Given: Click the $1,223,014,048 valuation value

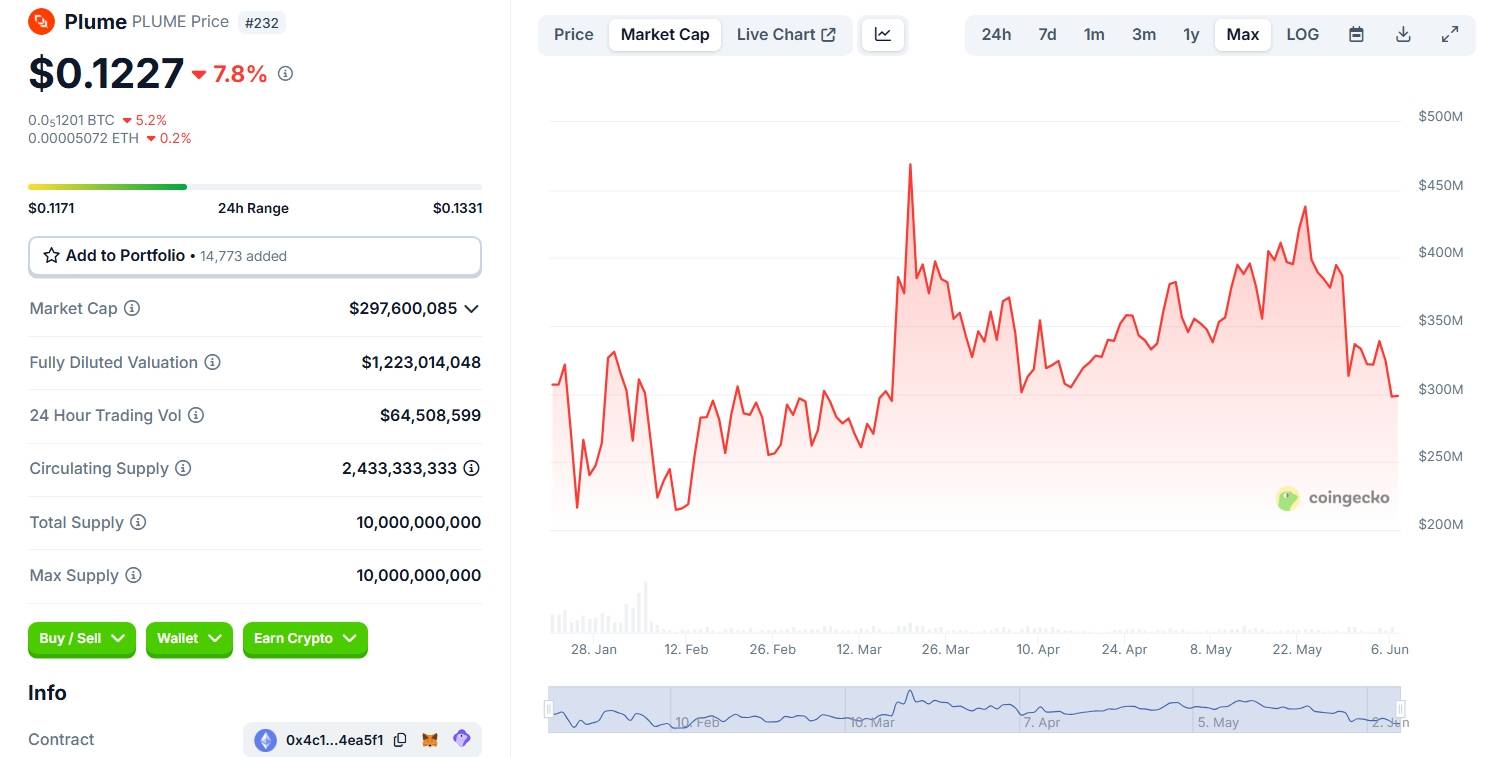Looking at the screenshot, I should (x=421, y=362).
